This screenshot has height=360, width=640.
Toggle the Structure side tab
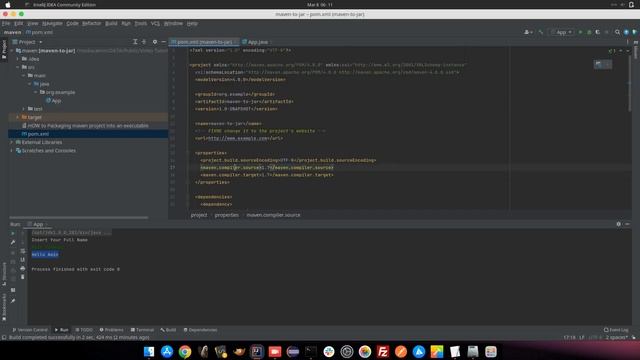coord(4,274)
